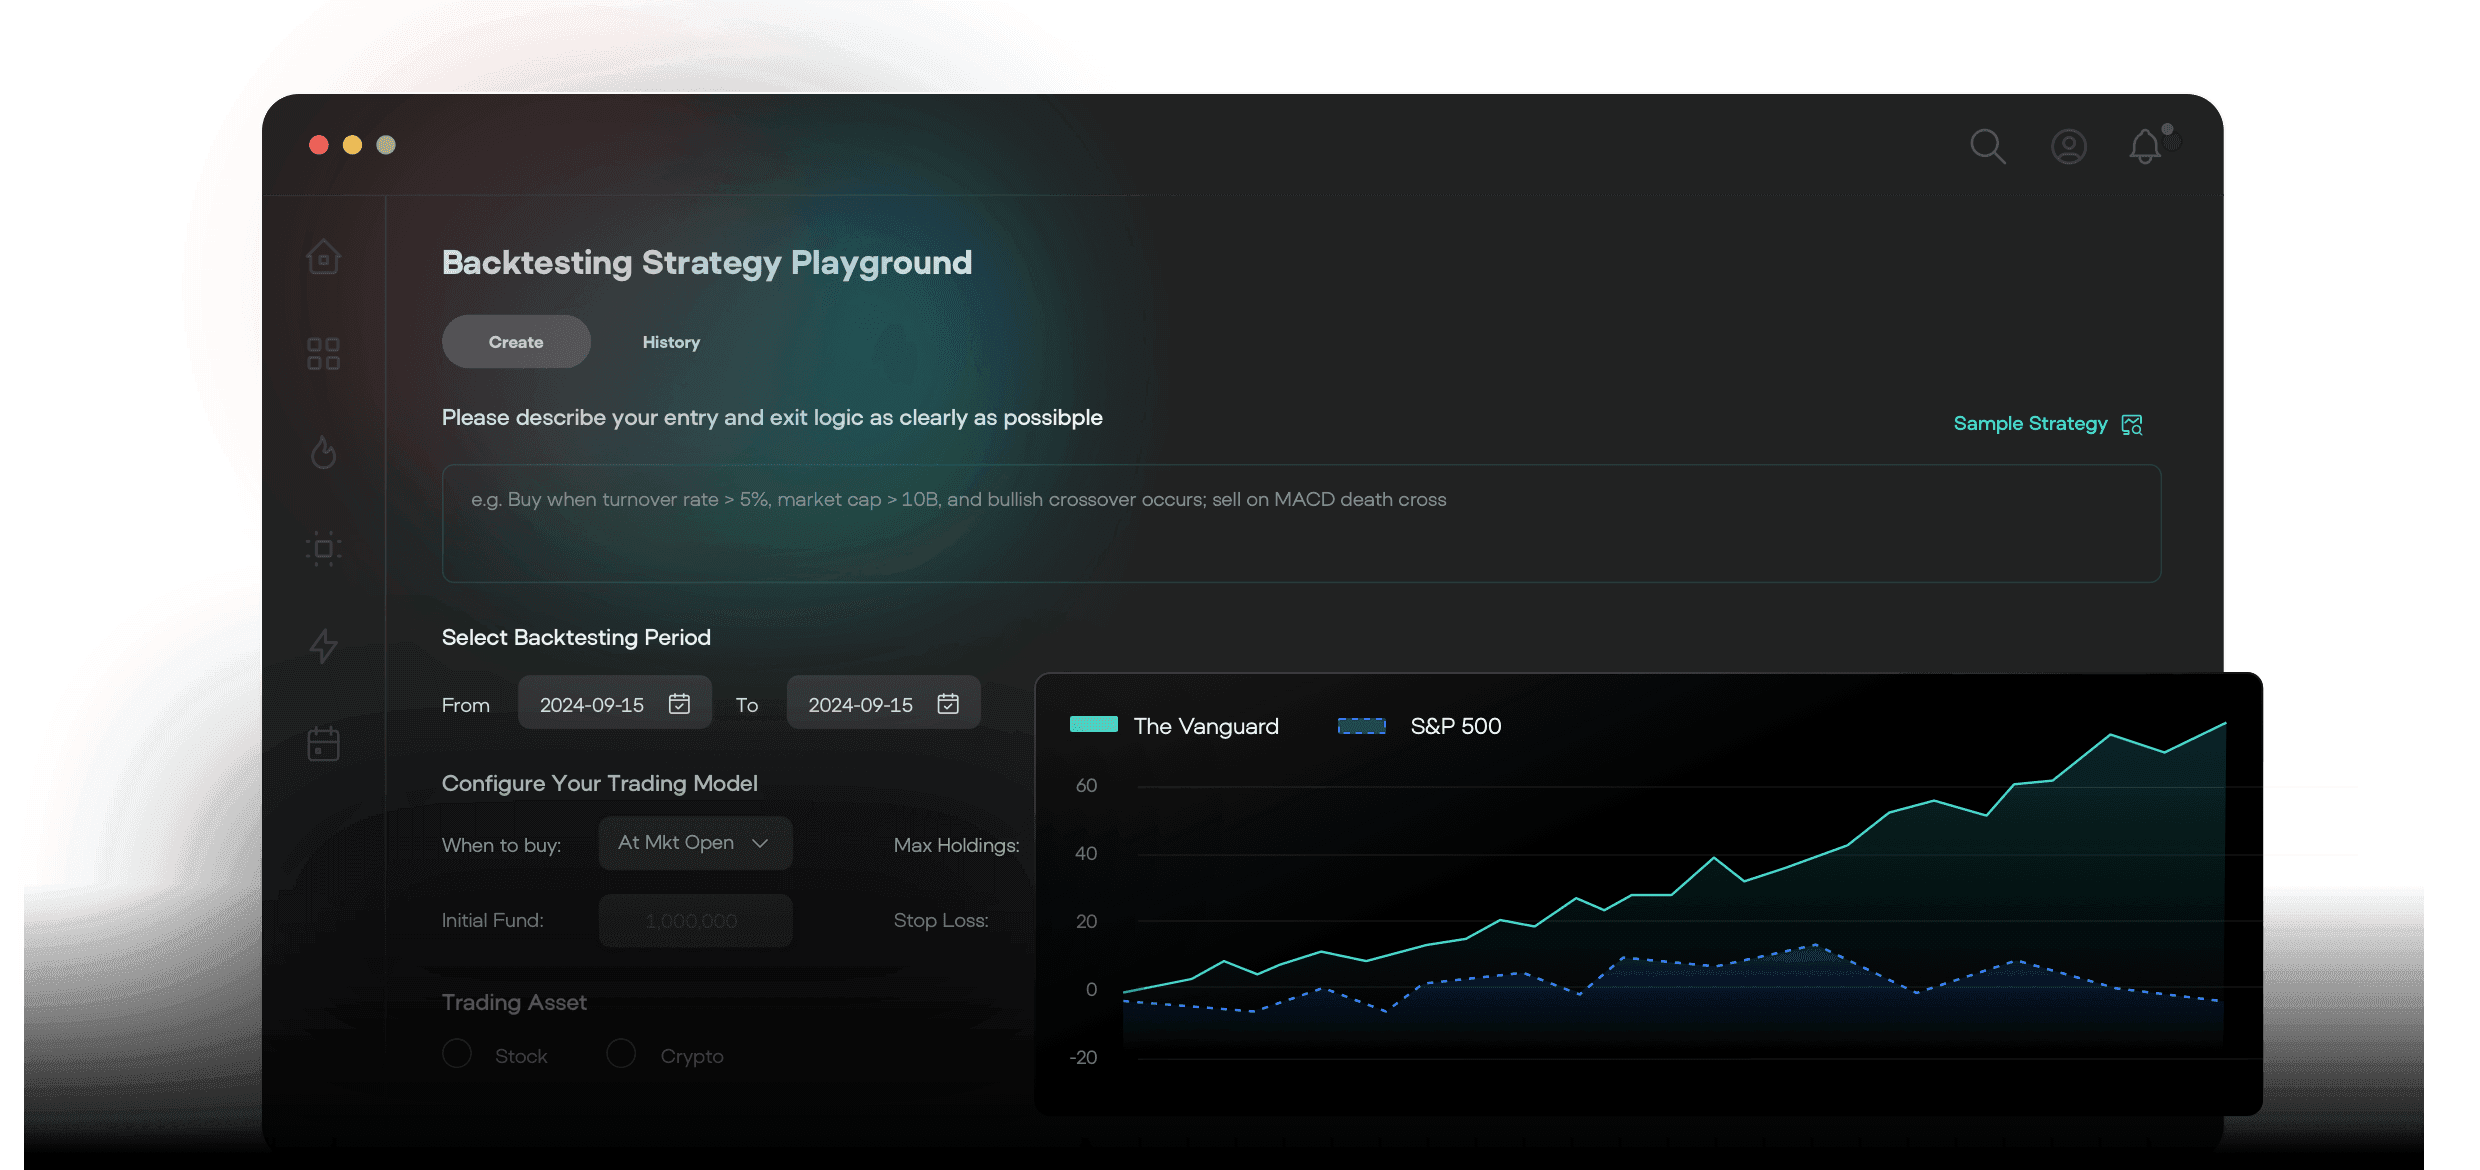This screenshot has height=1170, width=2480.
Task: Click the S&P 500 legend swatch
Action: [1362, 726]
